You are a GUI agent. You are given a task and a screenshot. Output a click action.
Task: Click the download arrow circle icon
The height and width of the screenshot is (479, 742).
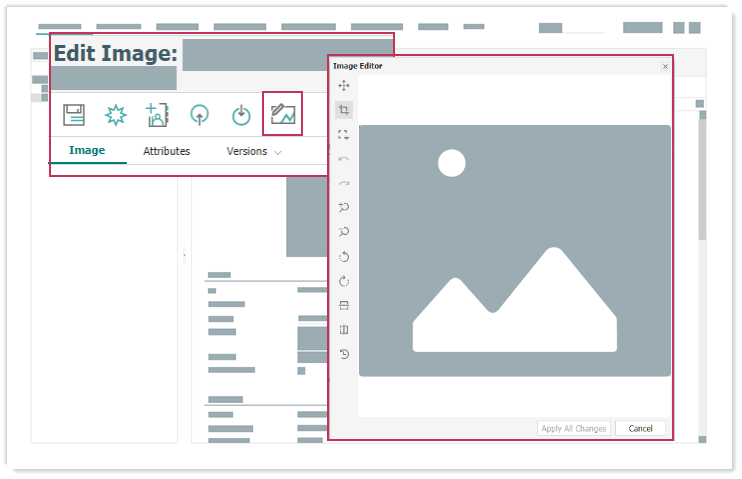coord(241,115)
